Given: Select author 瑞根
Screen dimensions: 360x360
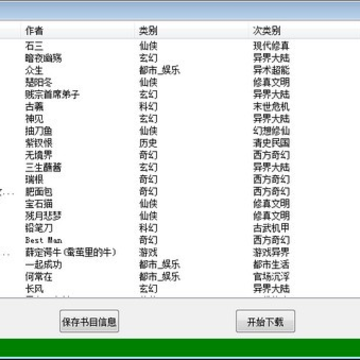Looking at the screenshot, I should [34, 179].
